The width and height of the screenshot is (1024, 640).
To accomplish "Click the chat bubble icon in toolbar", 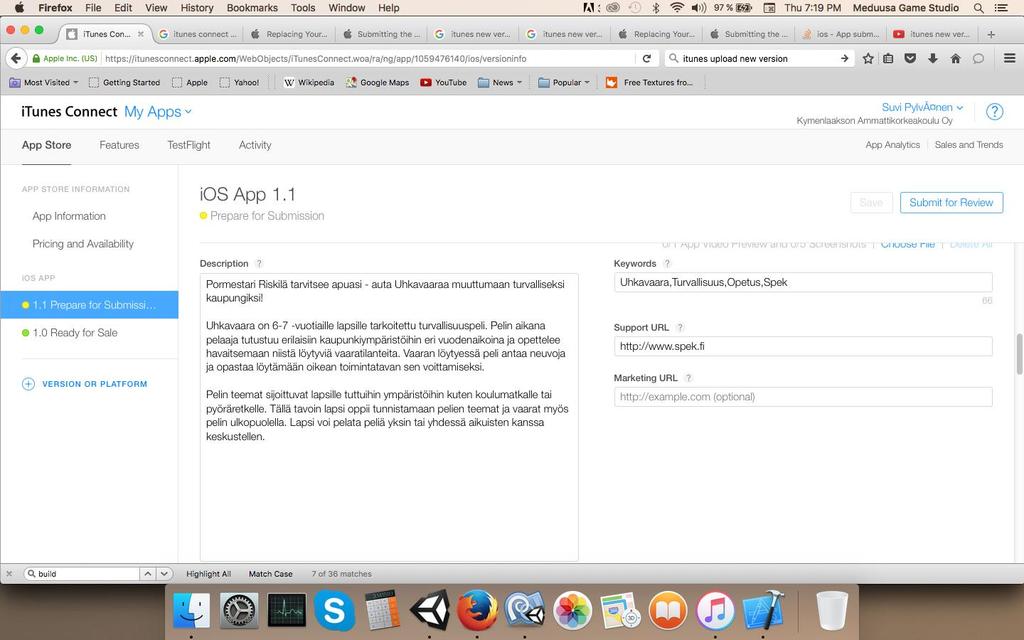I will coord(978,58).
